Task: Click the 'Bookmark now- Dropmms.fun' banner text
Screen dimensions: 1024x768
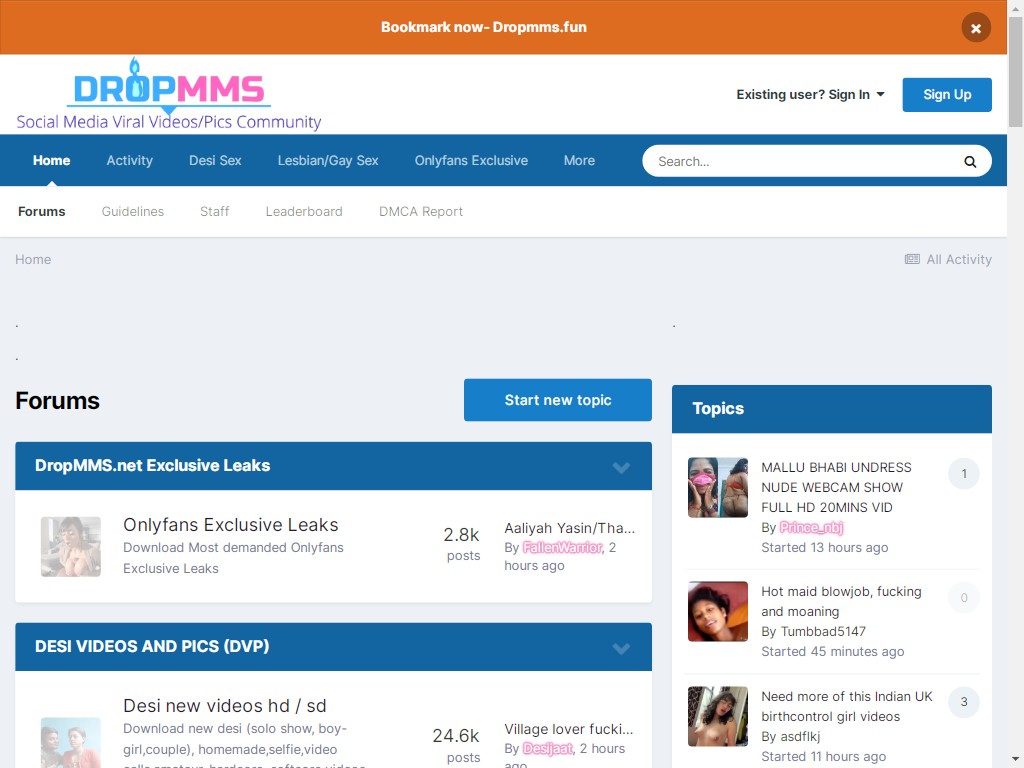Action: pyautogui.click(x=484, y=27)
